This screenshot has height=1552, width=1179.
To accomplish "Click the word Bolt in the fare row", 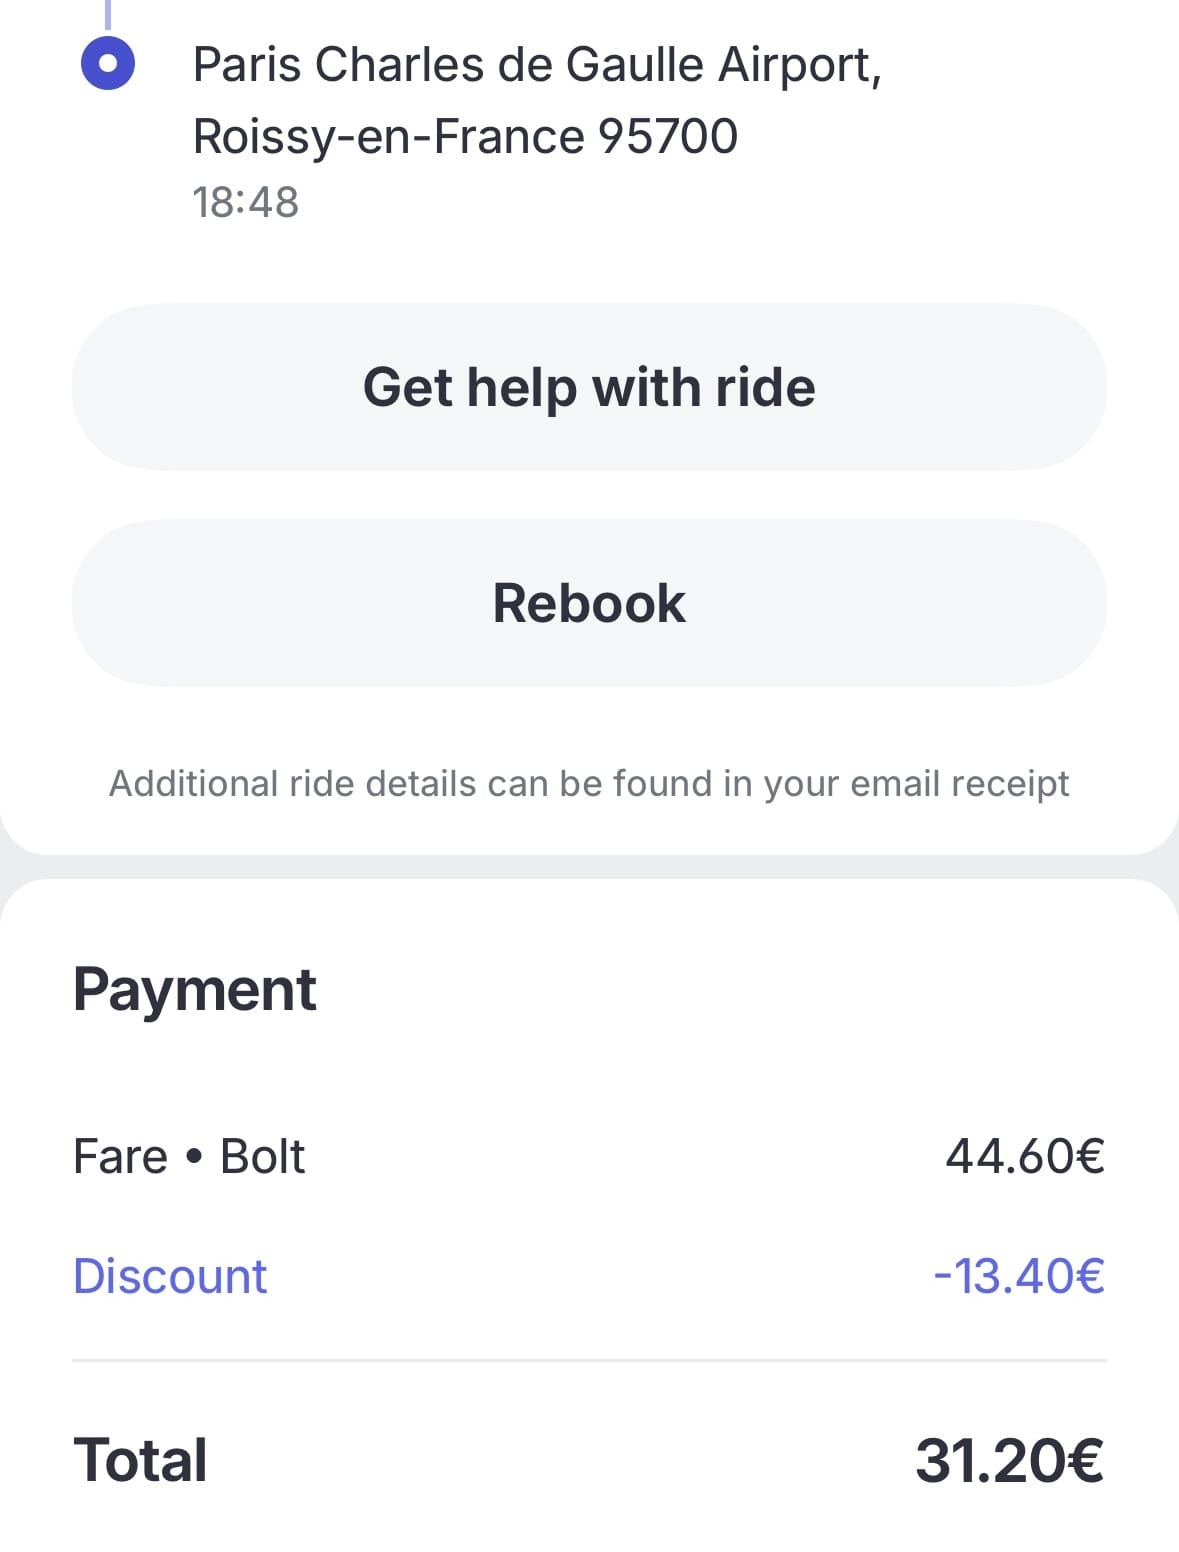I will 262,1157.
